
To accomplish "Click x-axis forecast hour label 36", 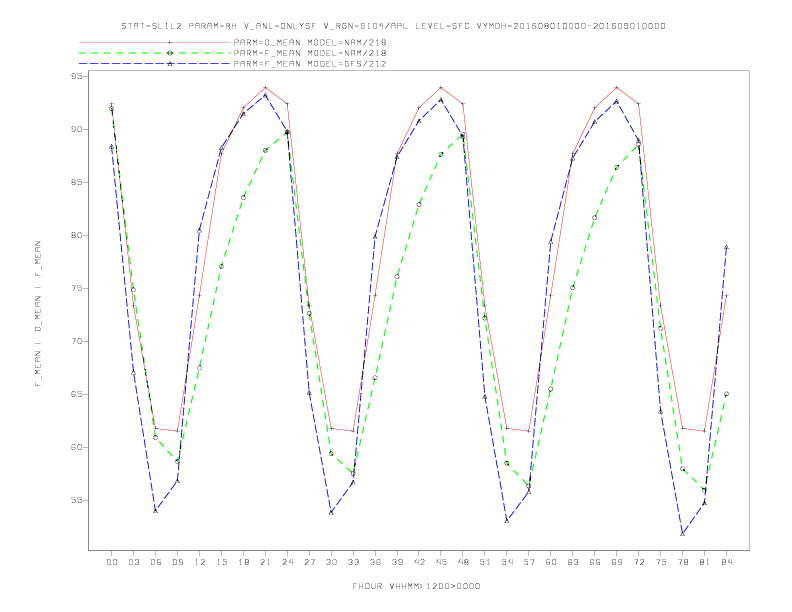I will coord(375,562).
